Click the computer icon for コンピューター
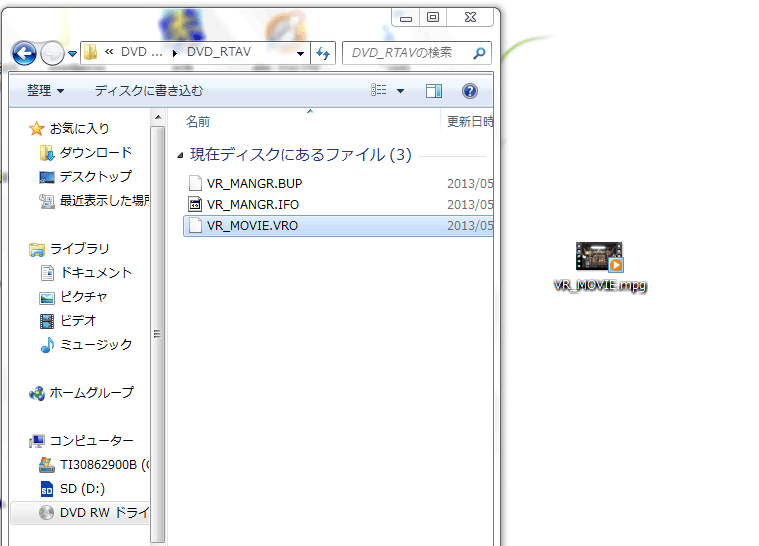This screenshot has width=759, height=546. (x=37, y=441)
